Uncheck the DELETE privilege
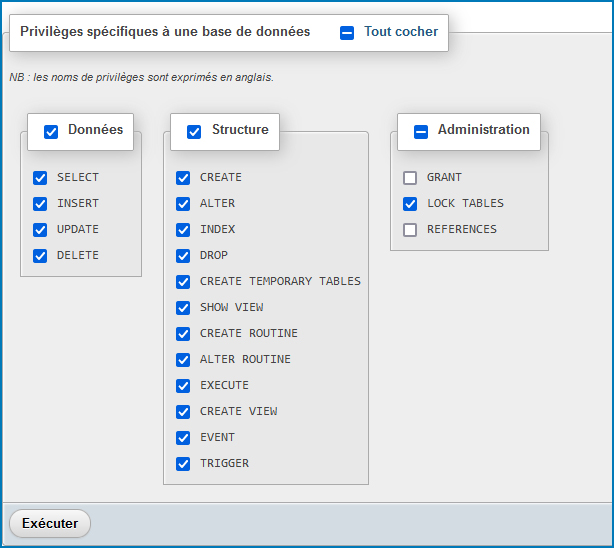 tap(40, 256)
